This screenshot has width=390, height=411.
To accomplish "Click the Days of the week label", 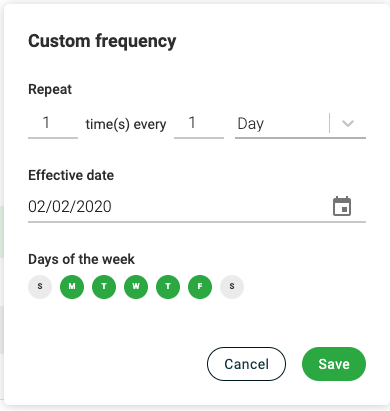I will point(81,259).
